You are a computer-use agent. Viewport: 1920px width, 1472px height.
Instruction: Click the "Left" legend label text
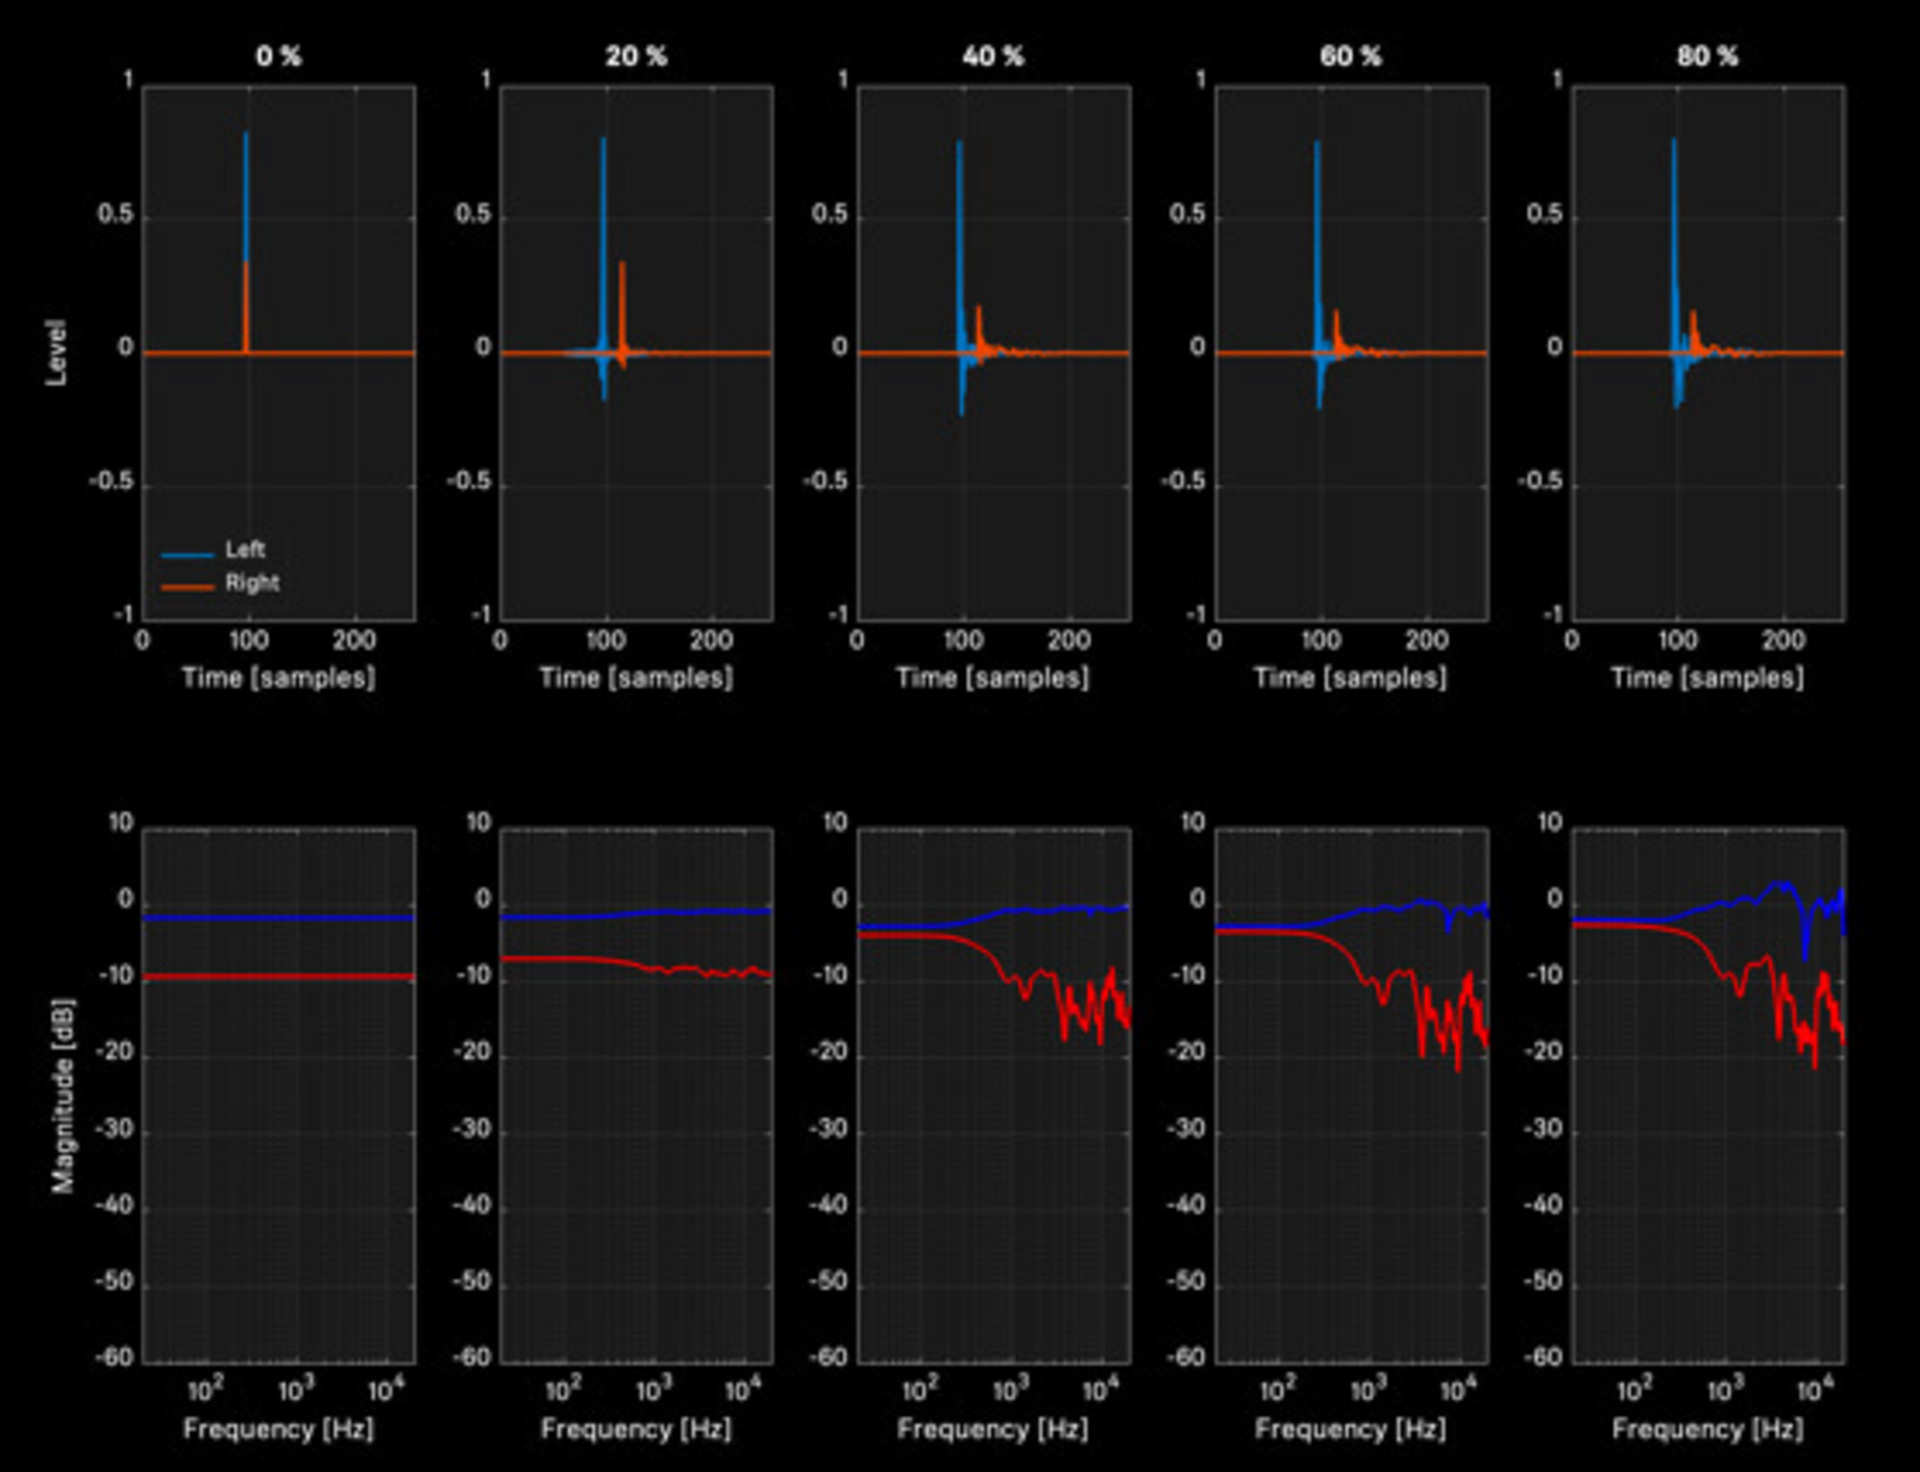coord(245,549)
